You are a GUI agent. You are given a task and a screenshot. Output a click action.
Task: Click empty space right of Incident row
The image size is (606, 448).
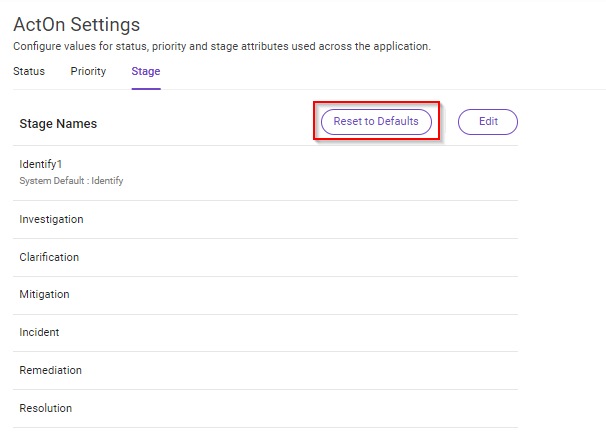tap(289, 332)
